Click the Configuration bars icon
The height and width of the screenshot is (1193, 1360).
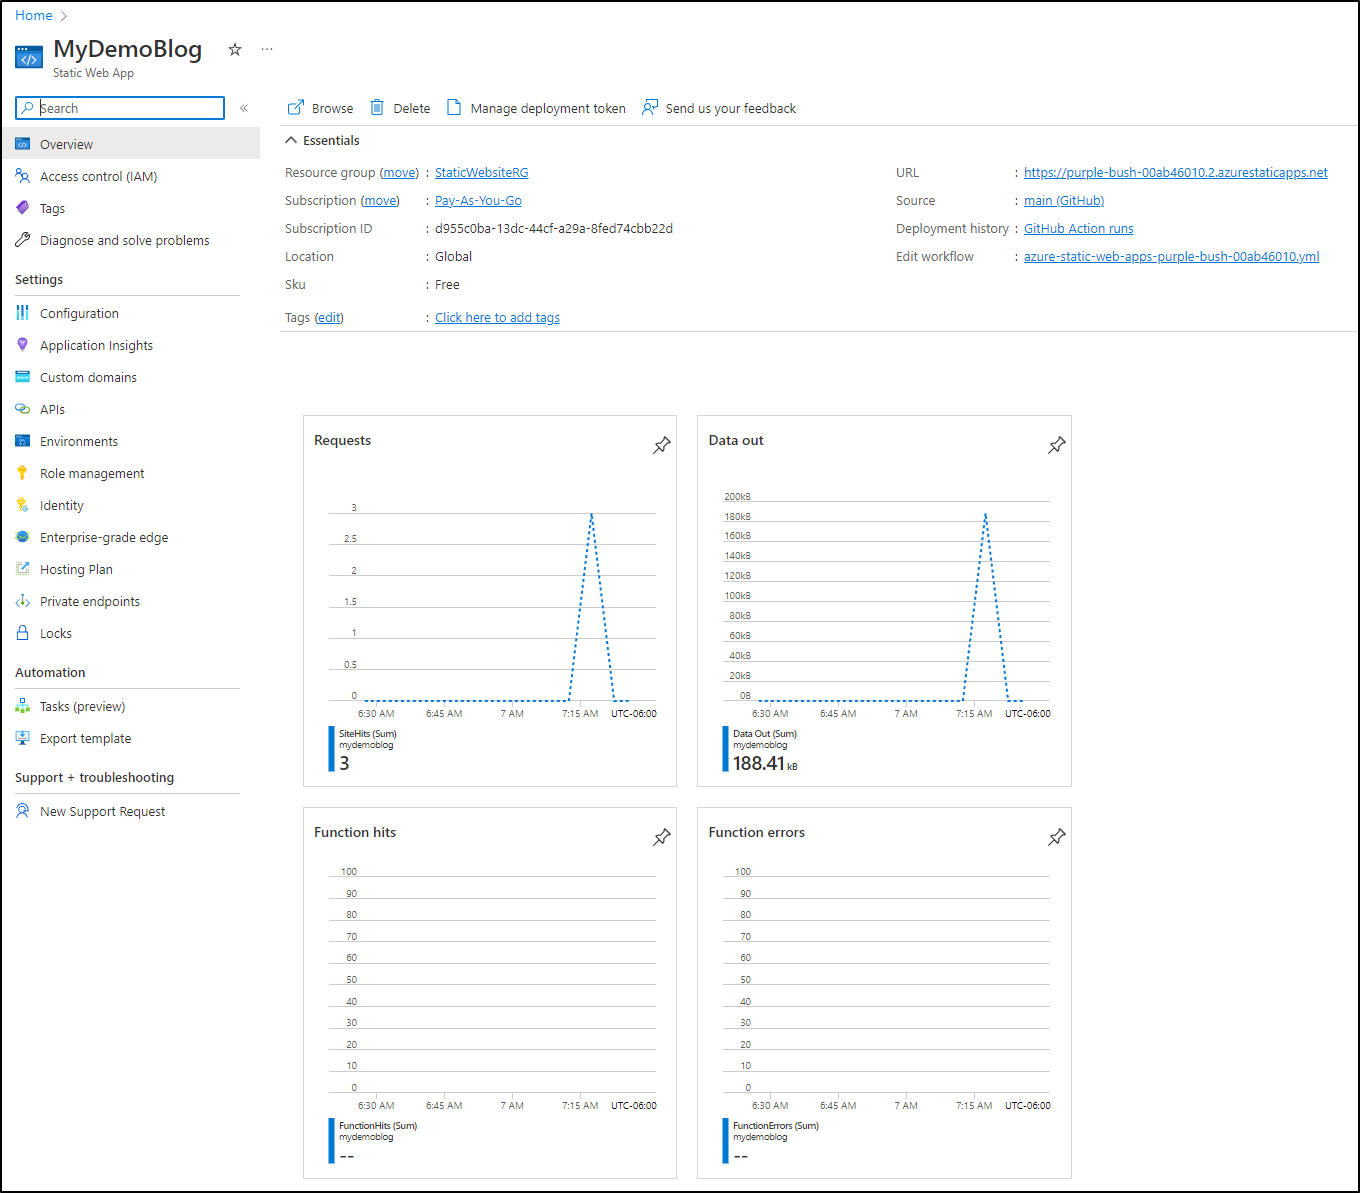pos(23,313)
